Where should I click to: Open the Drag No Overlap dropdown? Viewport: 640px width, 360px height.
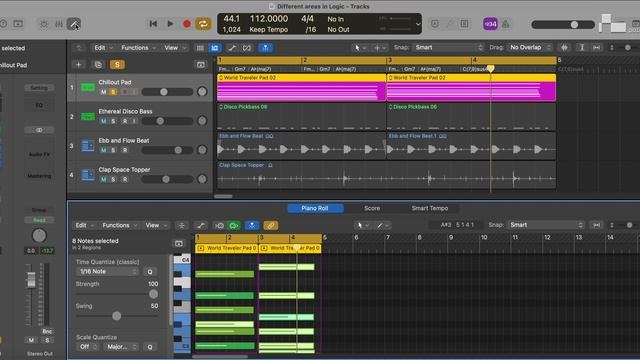coord(530,48)
